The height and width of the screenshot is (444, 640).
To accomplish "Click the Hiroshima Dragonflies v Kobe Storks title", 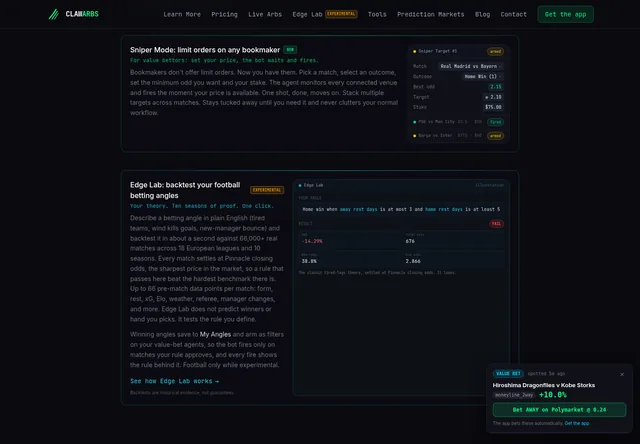I will [544, 385].
